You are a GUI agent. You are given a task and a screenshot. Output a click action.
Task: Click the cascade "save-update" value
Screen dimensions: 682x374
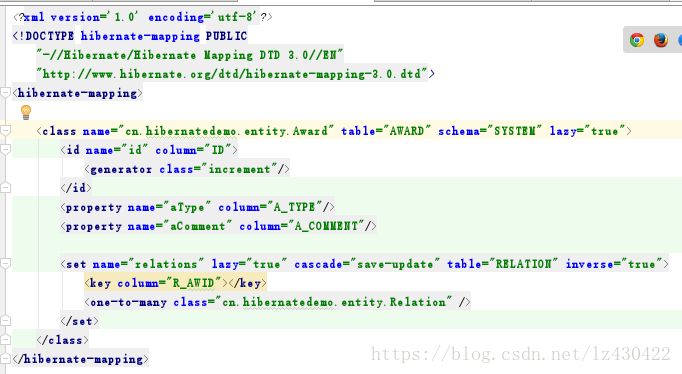click(395, 264)
